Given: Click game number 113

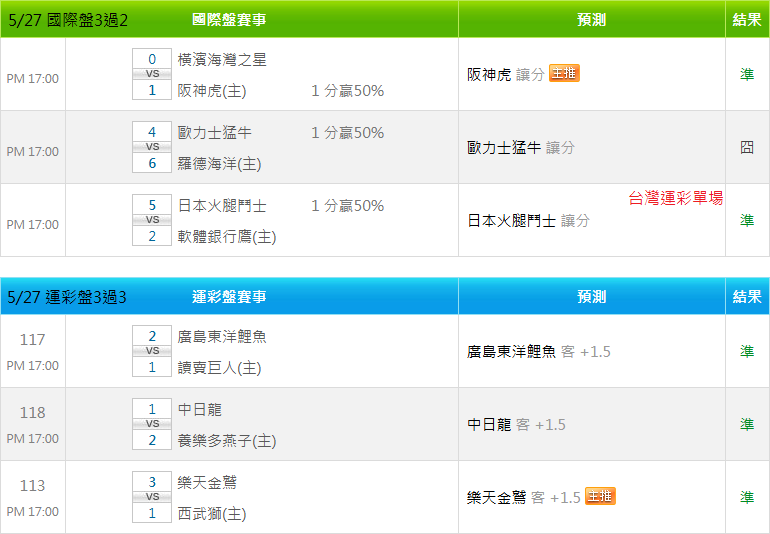Looking at the screenshot, I should click(32, 485).
